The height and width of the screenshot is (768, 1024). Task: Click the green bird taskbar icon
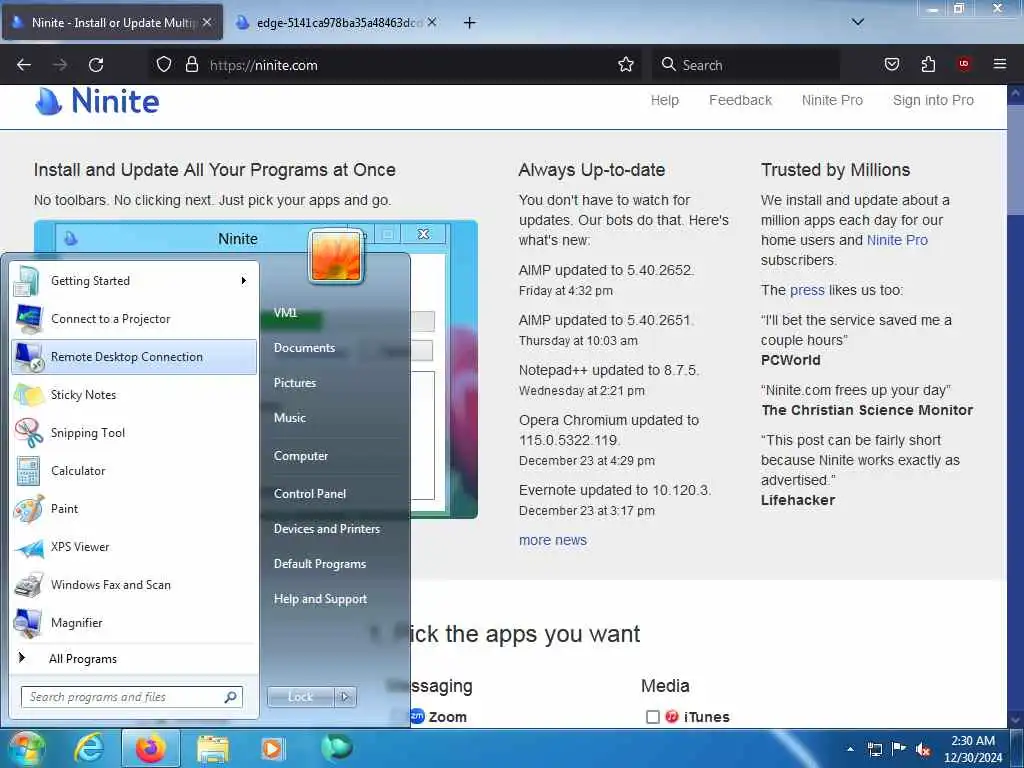coord(336,747)
